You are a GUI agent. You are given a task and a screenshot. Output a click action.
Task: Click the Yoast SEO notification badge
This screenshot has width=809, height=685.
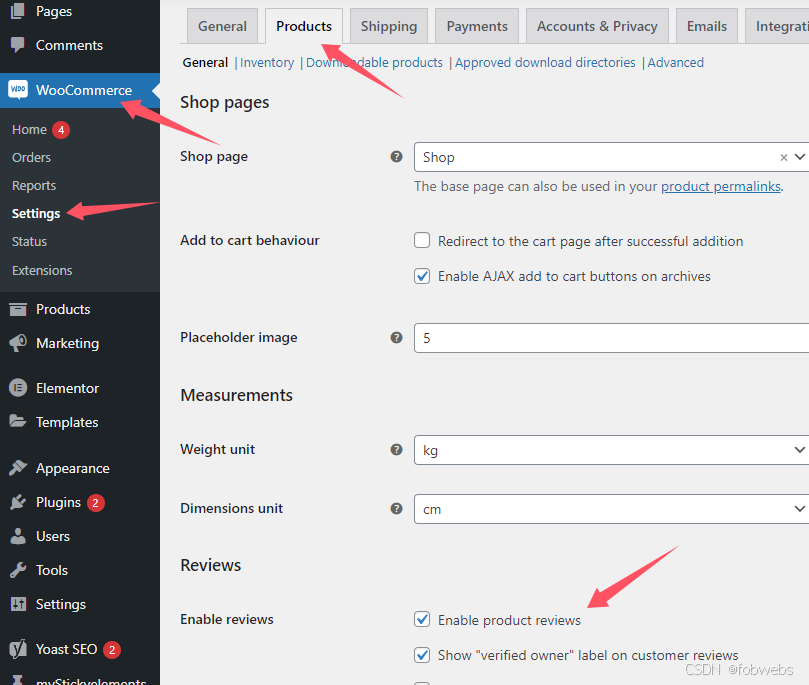pyautogui.click(x=112, y=649)
